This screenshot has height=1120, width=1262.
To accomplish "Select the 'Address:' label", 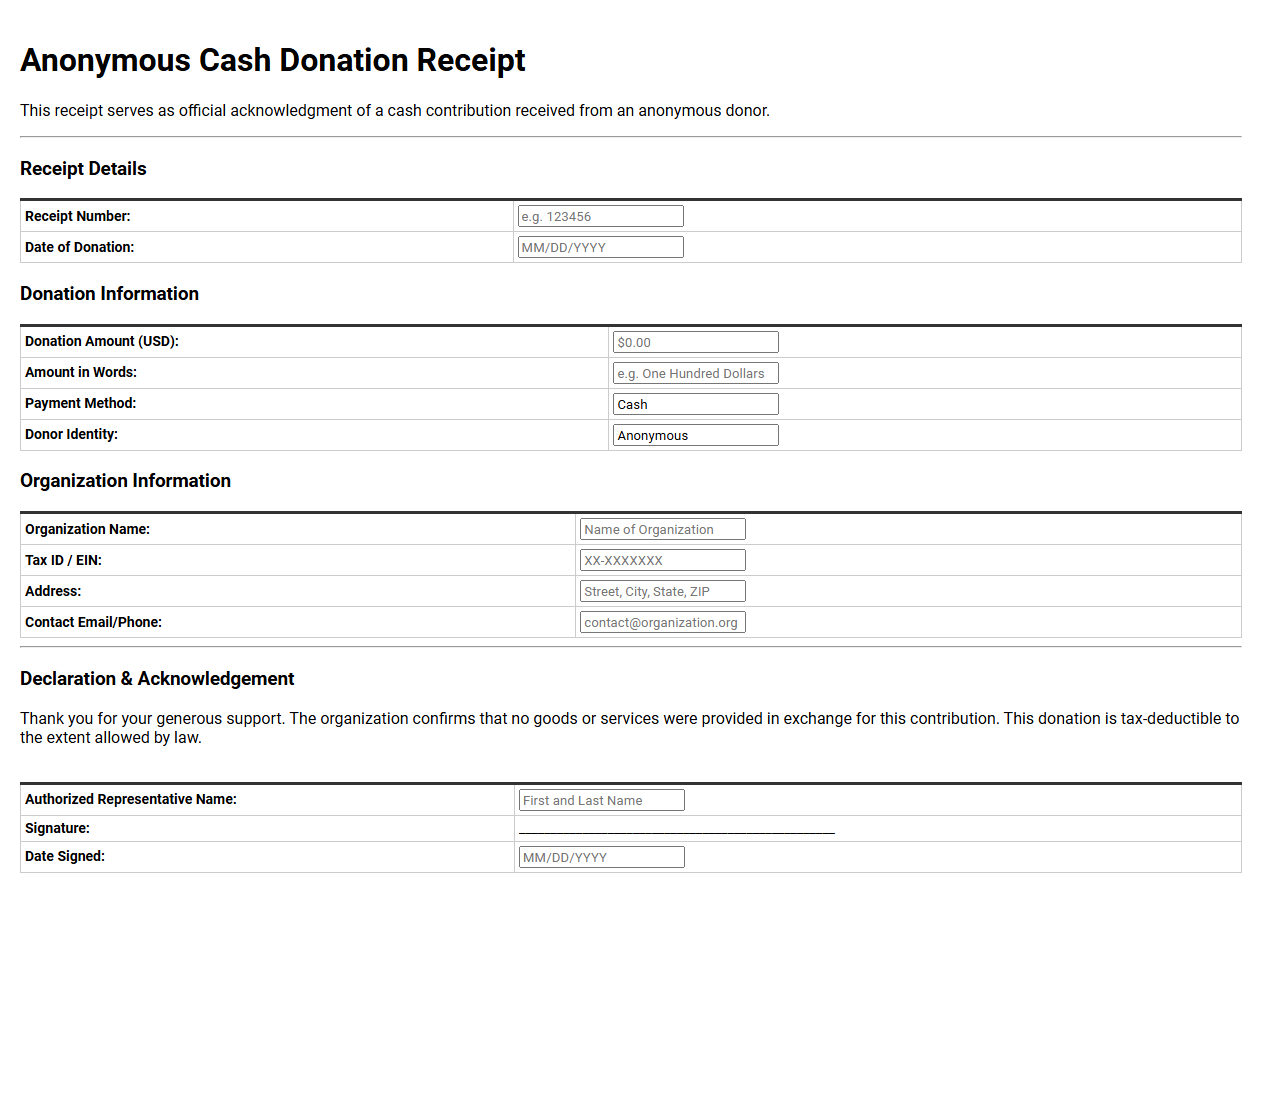I will pyautogui.click(x=53, y=591).
